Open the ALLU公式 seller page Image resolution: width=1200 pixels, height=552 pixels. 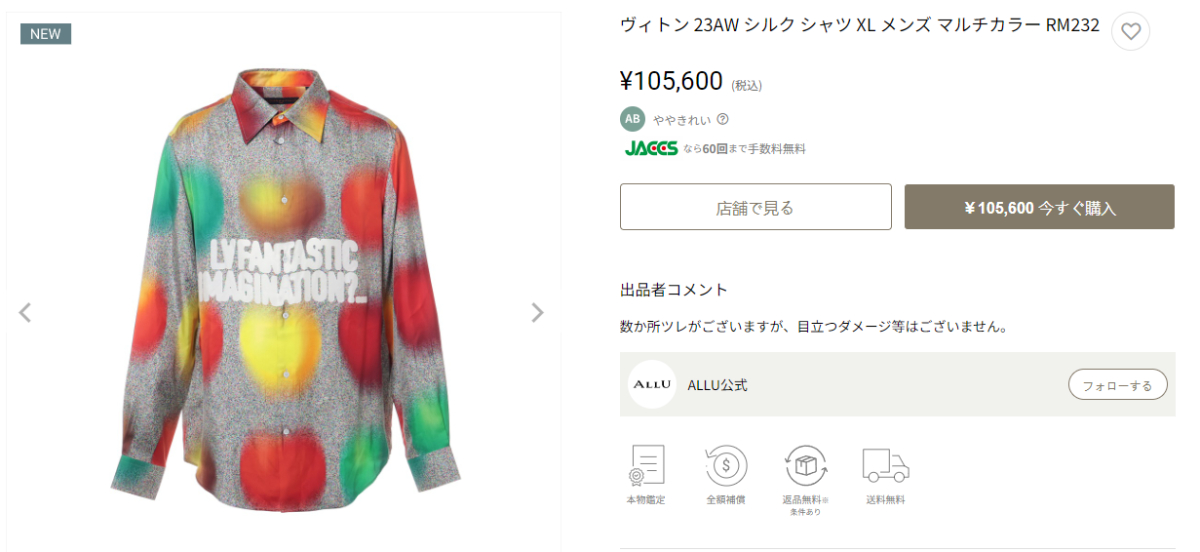[717, 385]
